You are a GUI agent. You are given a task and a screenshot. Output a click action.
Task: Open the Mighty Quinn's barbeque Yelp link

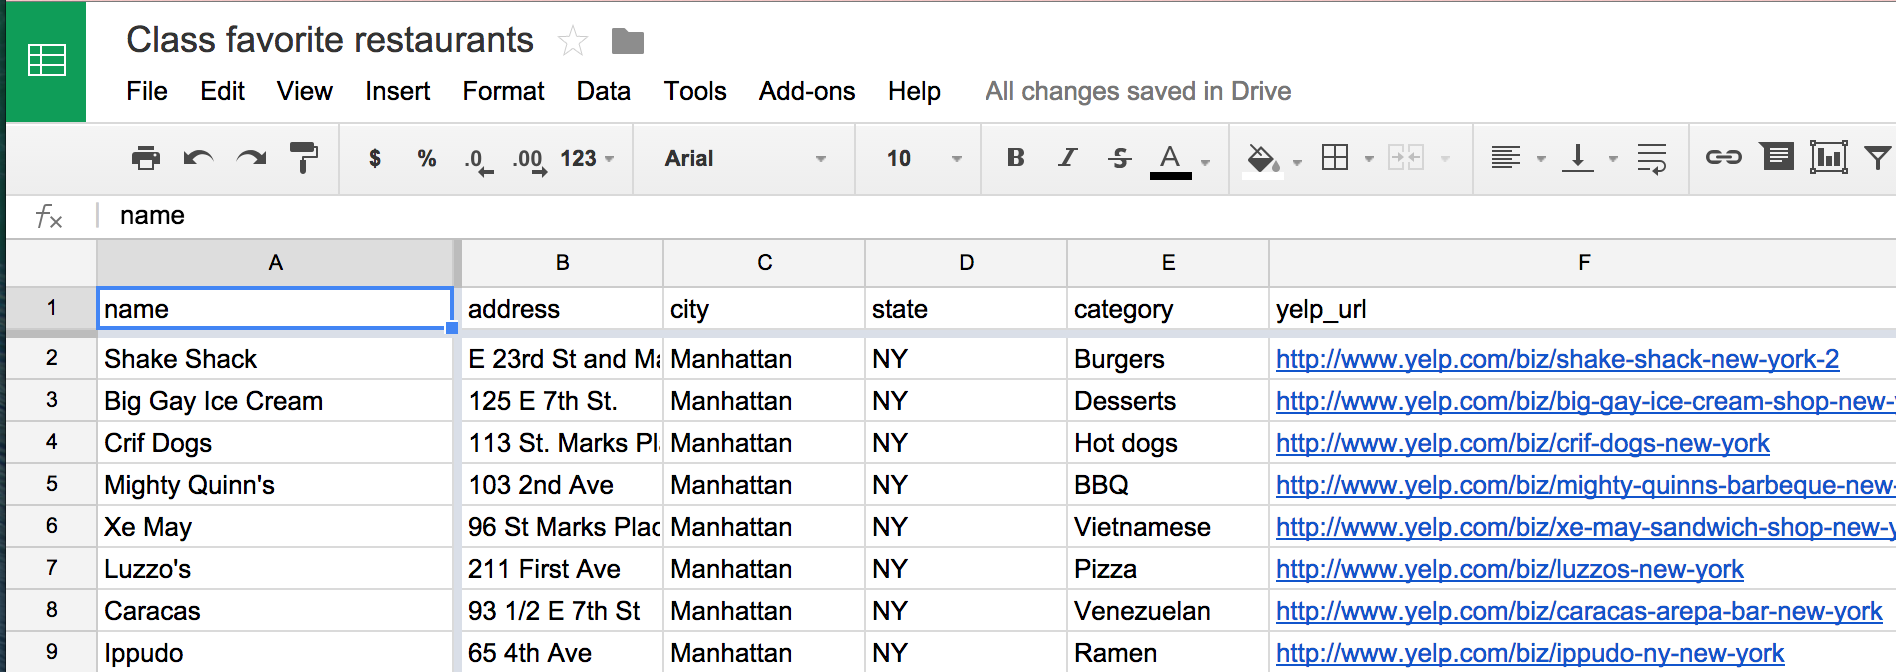[1585, 485]
